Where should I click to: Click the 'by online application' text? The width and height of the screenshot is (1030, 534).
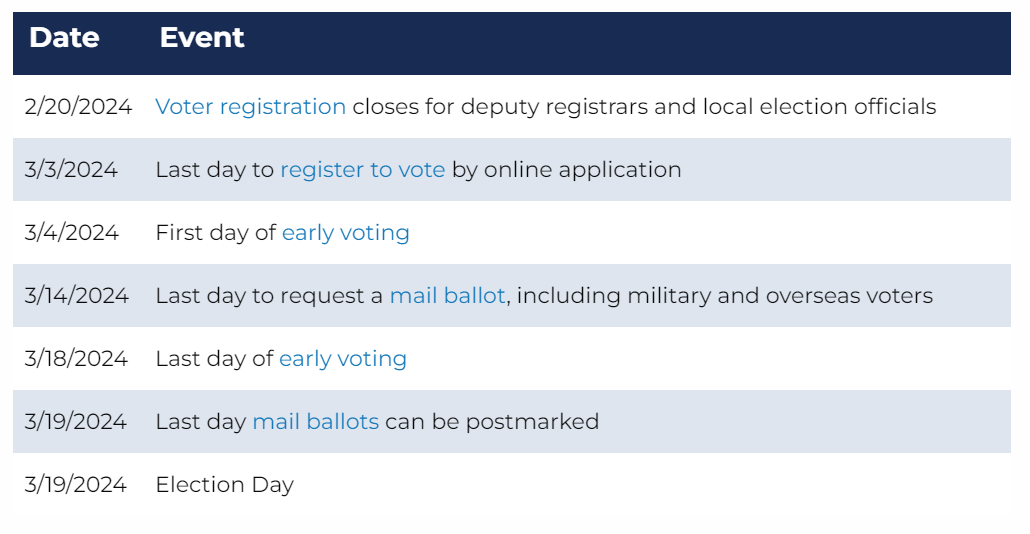point(566,170)
